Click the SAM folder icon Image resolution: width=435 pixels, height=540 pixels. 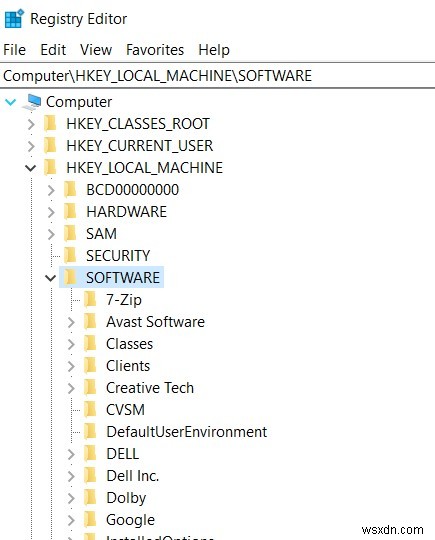[x=70, y=234]
